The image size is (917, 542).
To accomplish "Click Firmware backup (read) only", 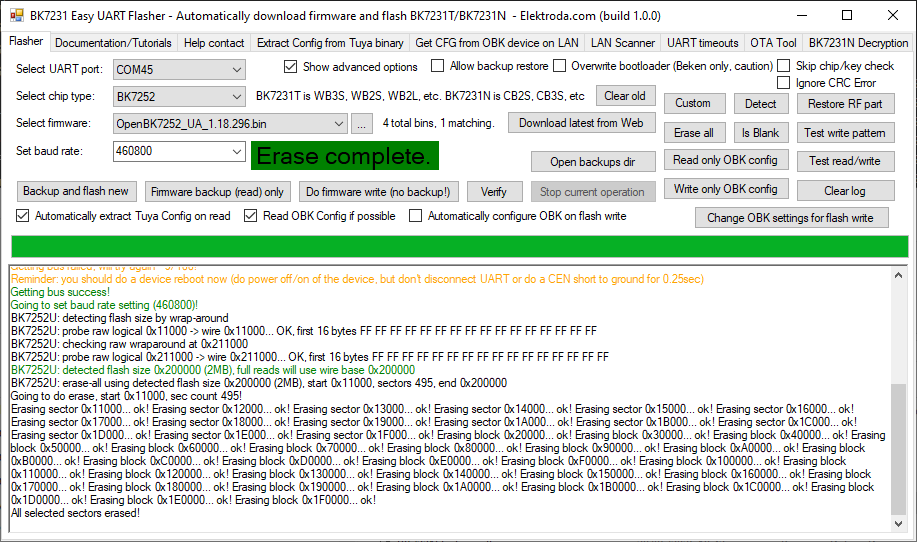I will pyautogui.click(x=217, y=192).
